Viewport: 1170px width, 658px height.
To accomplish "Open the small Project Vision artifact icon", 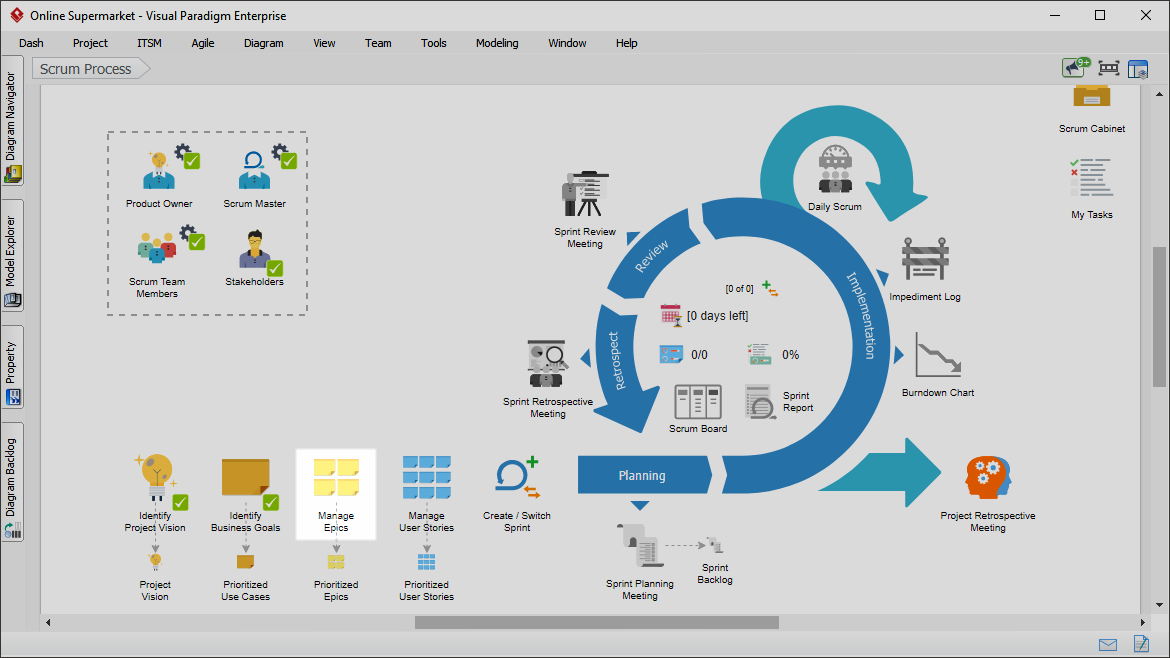I will (x=155, y=561).
